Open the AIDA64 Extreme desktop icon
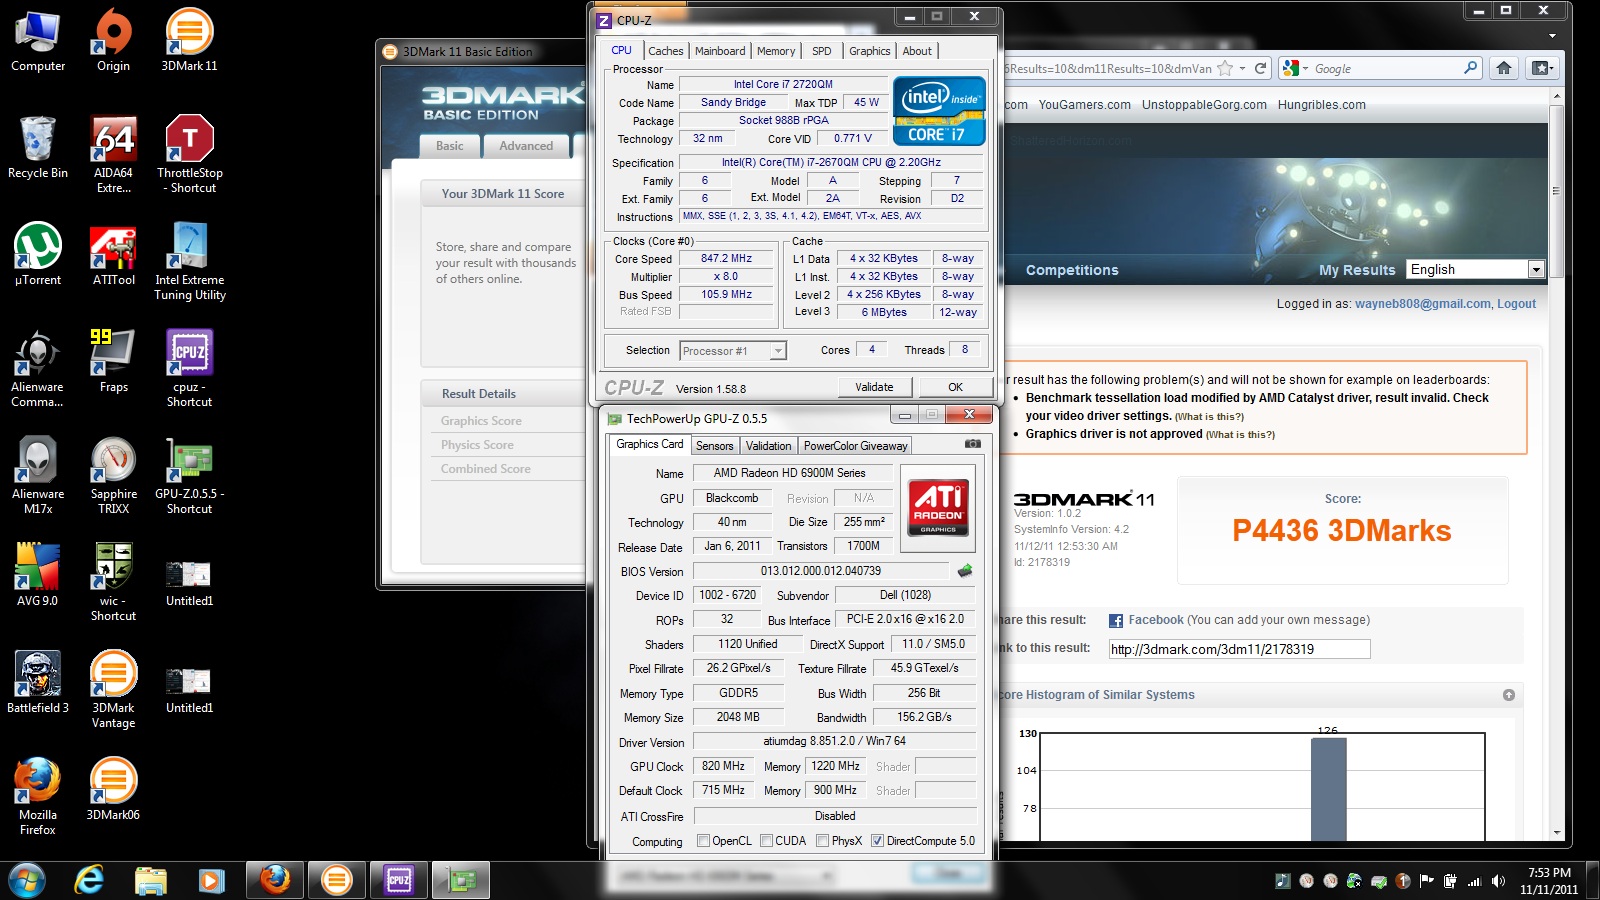Screen dimensions: 1600x900 pyautogui.click(x=113, y=154)
